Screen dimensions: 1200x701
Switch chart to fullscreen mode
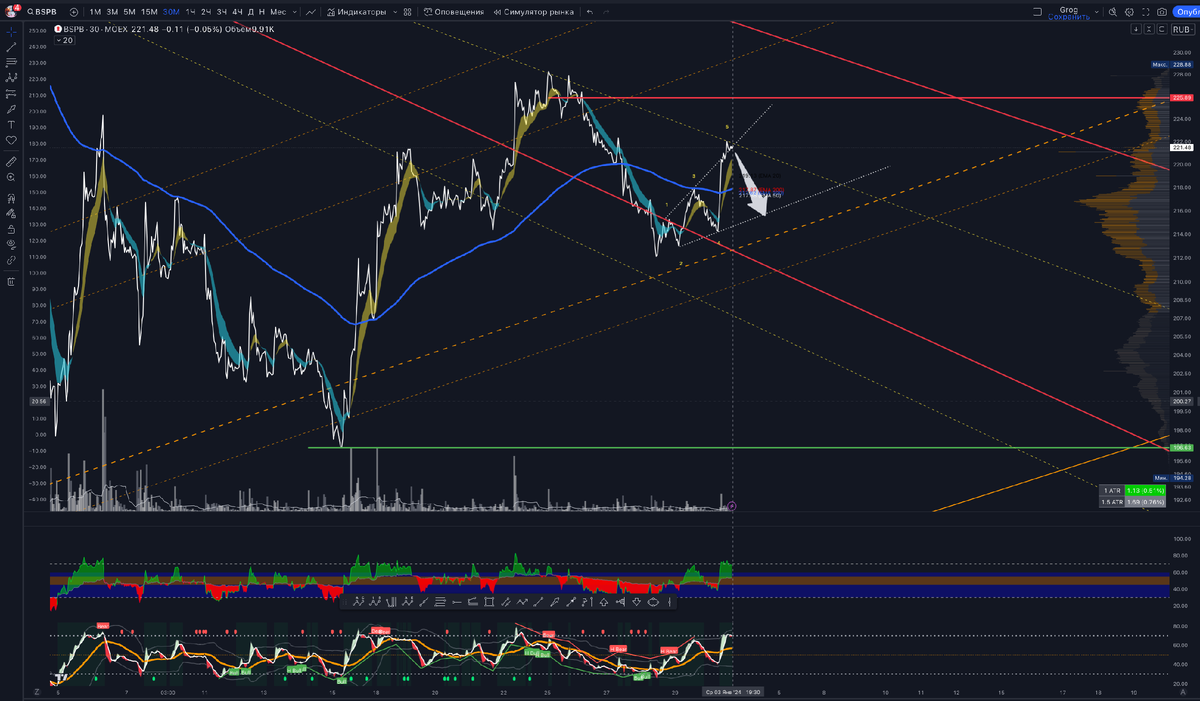1145,12
